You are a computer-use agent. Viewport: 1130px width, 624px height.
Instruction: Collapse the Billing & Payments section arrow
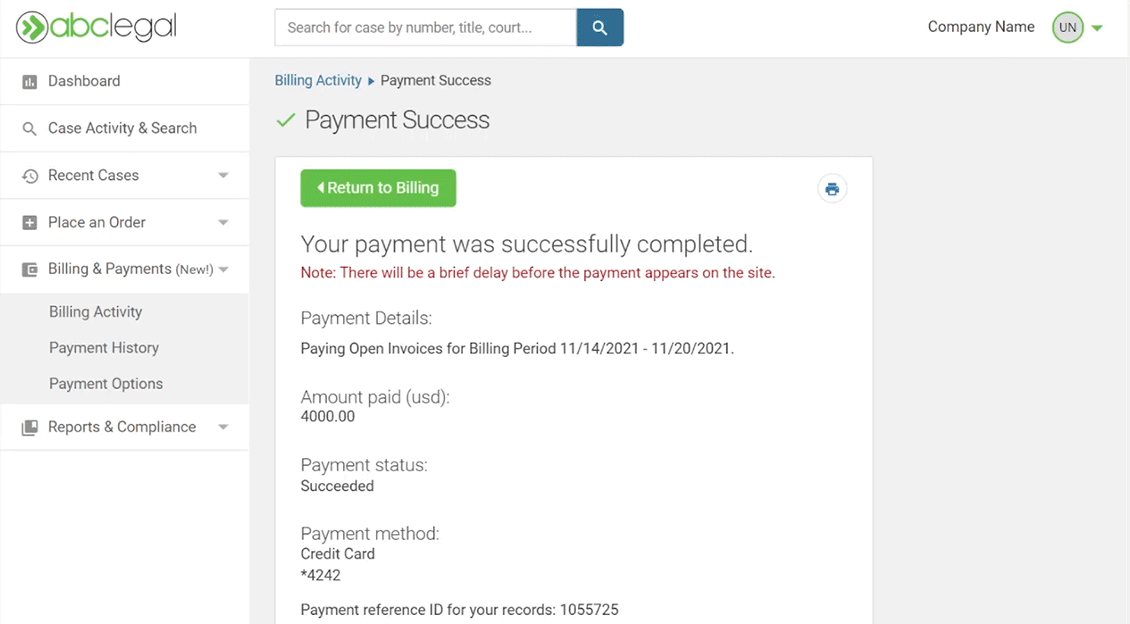click(224, 270)
